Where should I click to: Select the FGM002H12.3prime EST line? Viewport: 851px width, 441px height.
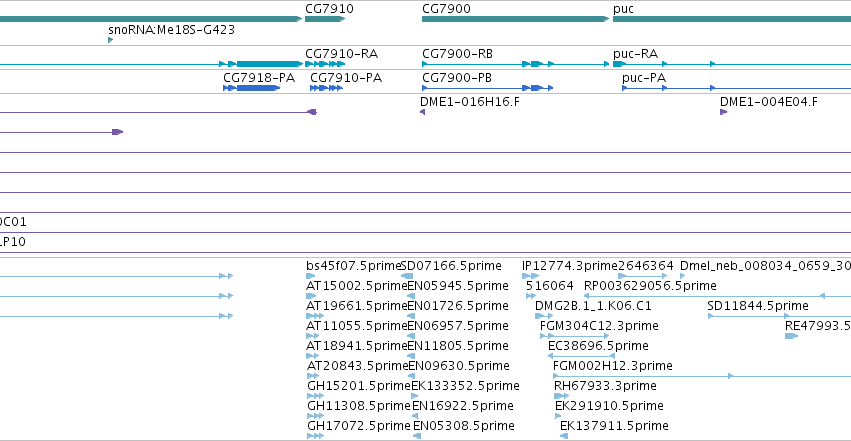click(702, 376)
